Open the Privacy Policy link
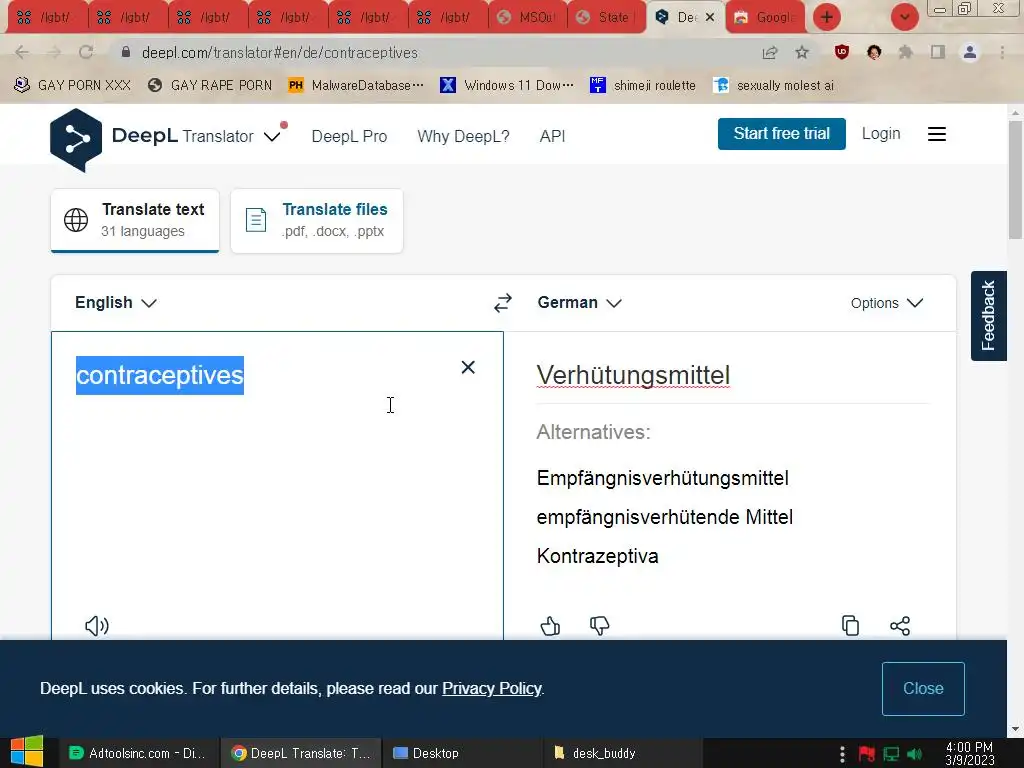The height and width of the screenshot is (768, 1024). pyautogui.click(x=492, y=688)
